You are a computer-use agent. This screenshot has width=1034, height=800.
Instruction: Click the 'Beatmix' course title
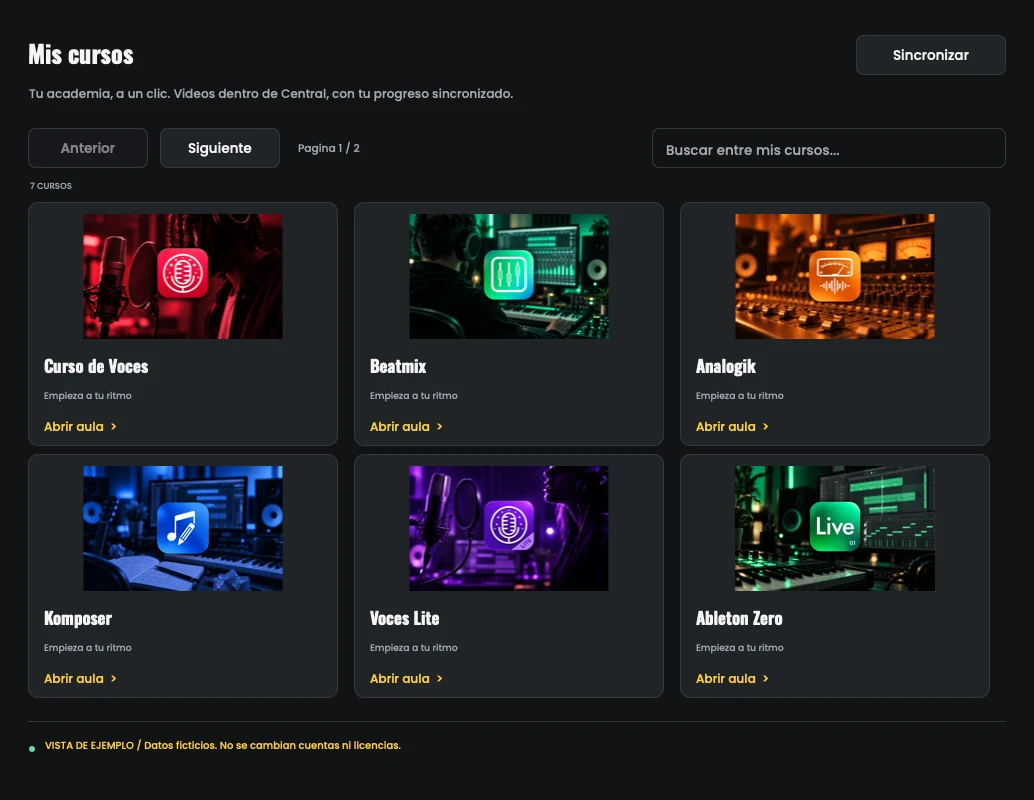coord(398,367)
